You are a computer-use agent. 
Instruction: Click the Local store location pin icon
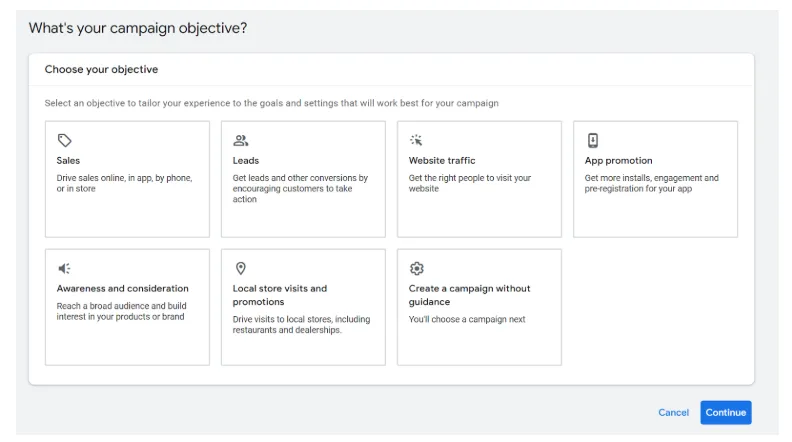coord(240,268)
